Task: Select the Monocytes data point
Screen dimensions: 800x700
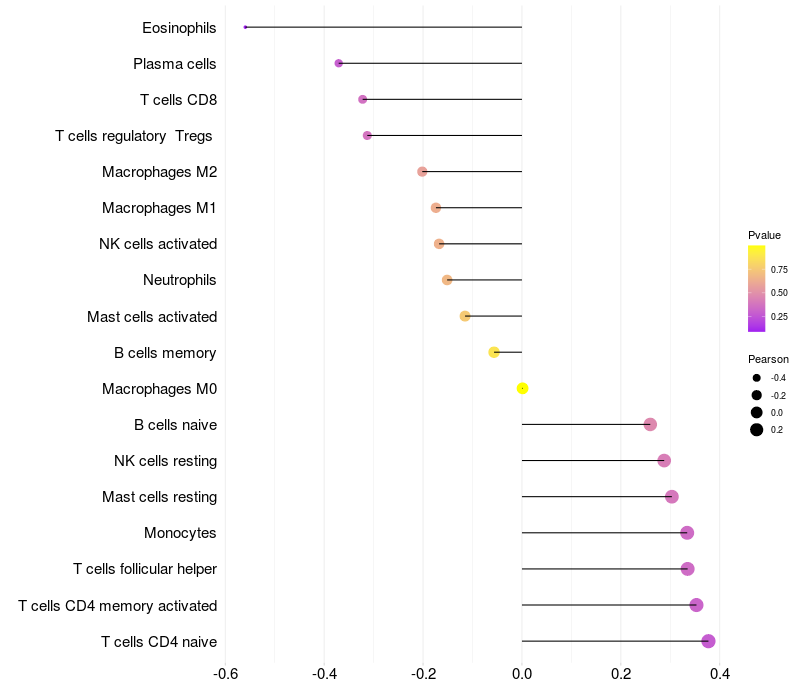Action: pos(687,533)
